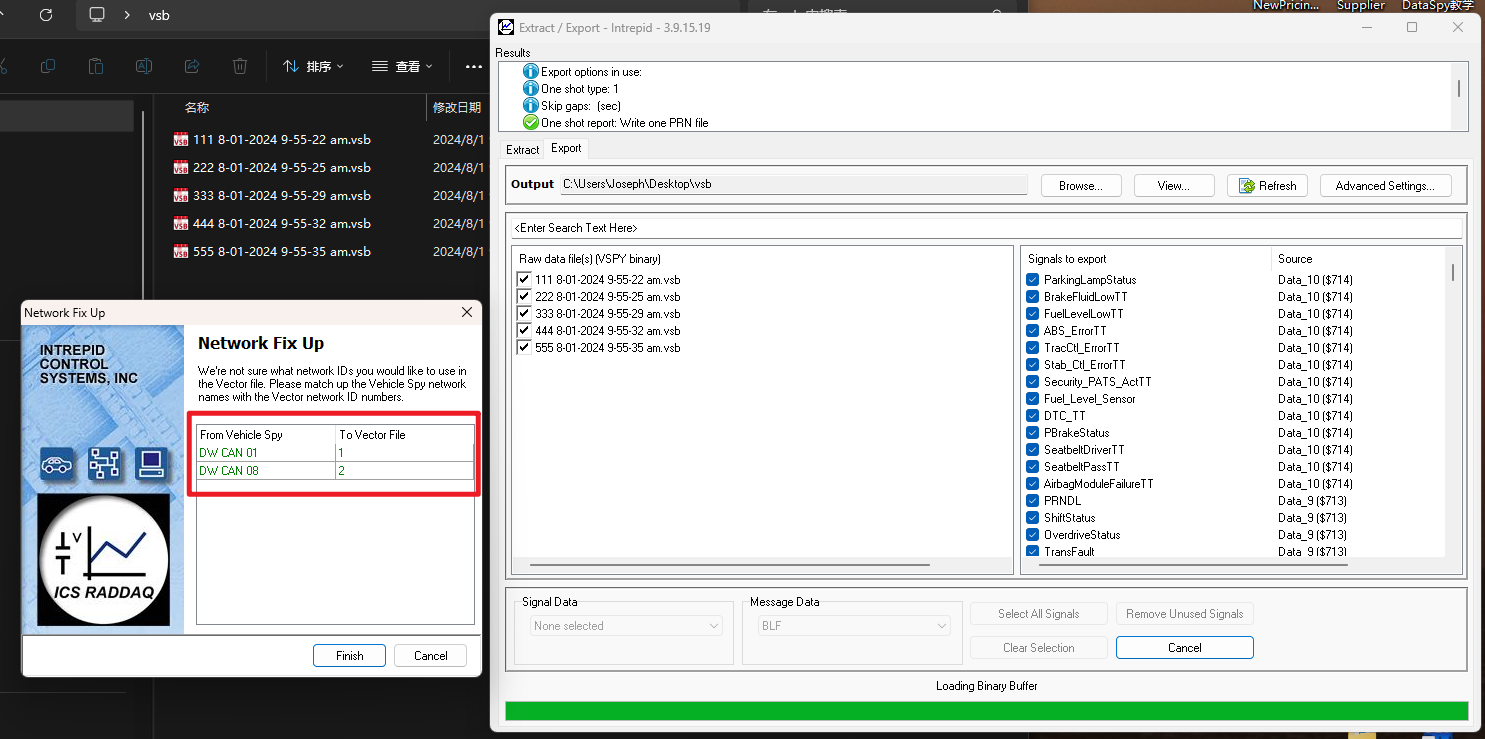Open the Signal Data 'None selected' dropdown

(x=627, y=626)
